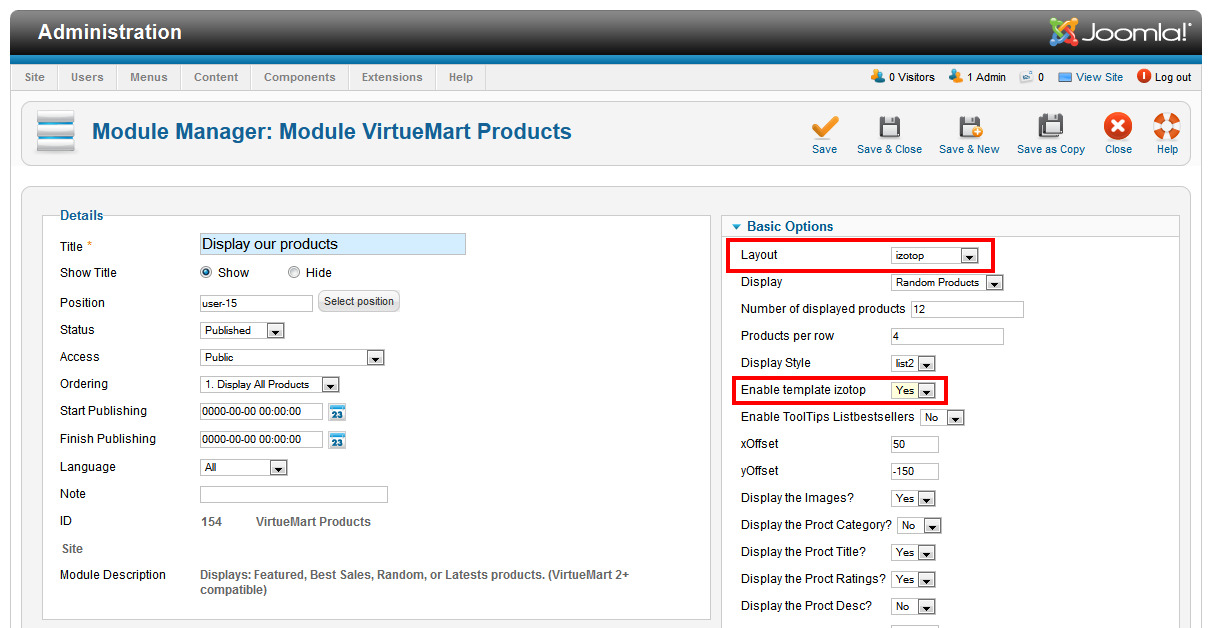This screenshot has width=1212, height=628.
Task: Open the Display dropdown showing Random Products
Action: (947, 283)
